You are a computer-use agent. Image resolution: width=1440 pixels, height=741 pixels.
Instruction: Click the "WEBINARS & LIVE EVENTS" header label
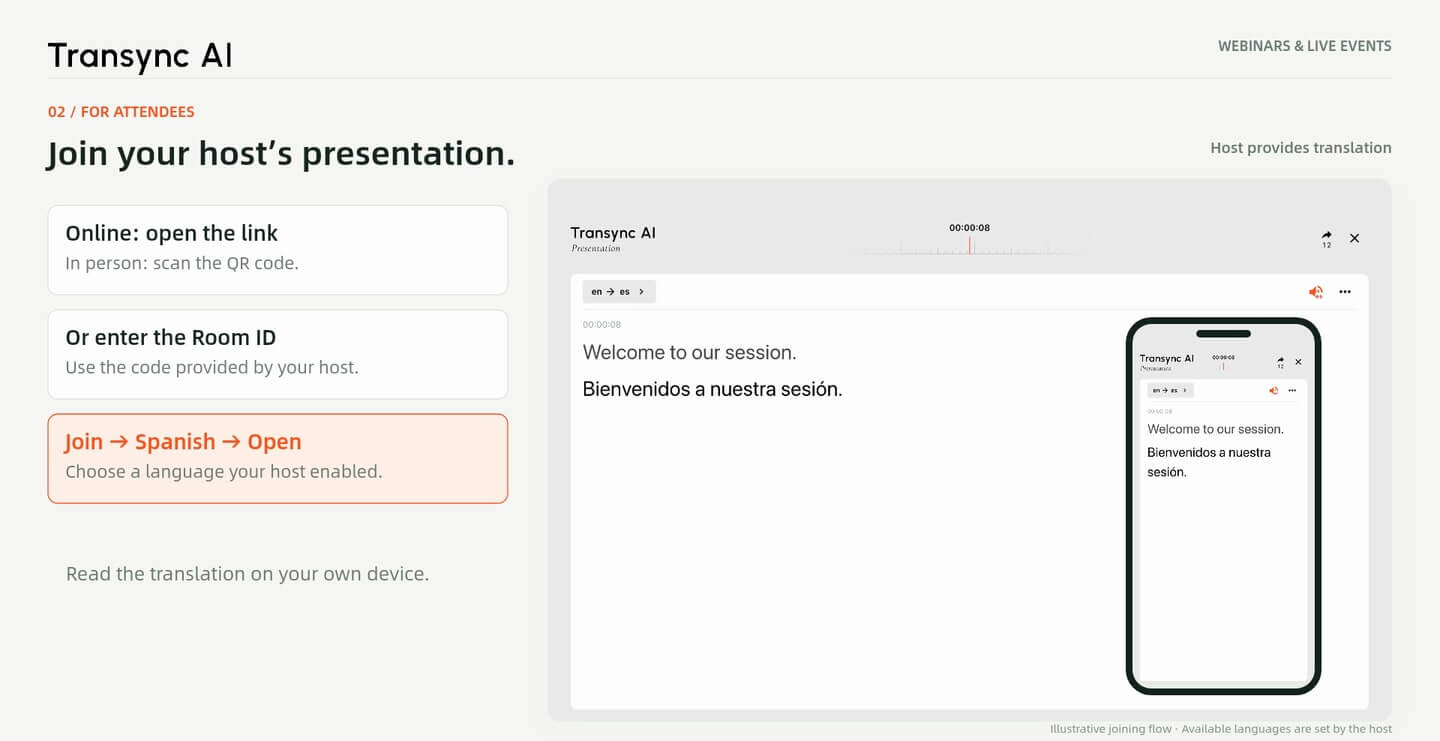pyautogui.click(x=1304, y=46)
